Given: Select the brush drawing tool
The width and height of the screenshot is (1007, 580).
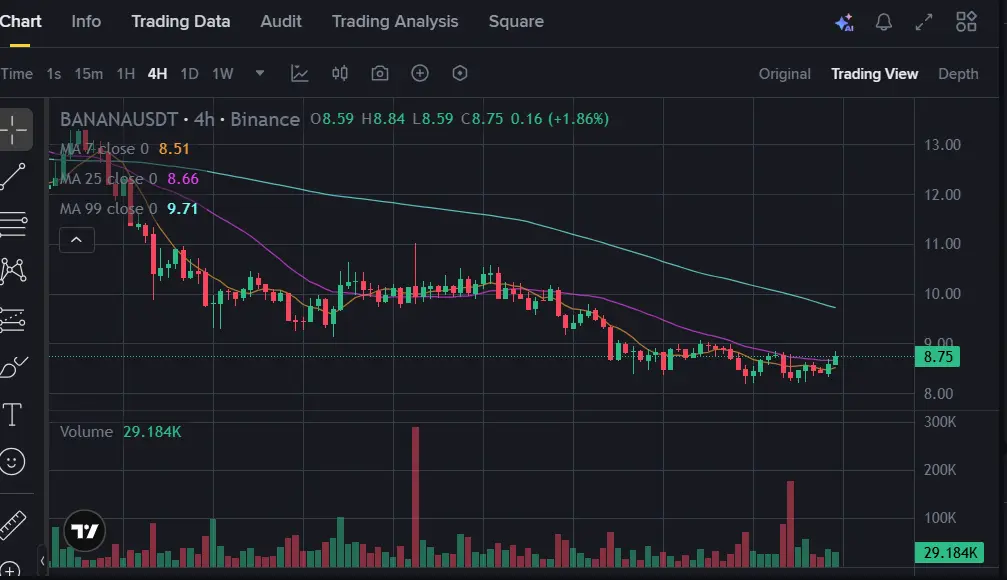Looking at the screenshot, I should [x=13, y=367].
